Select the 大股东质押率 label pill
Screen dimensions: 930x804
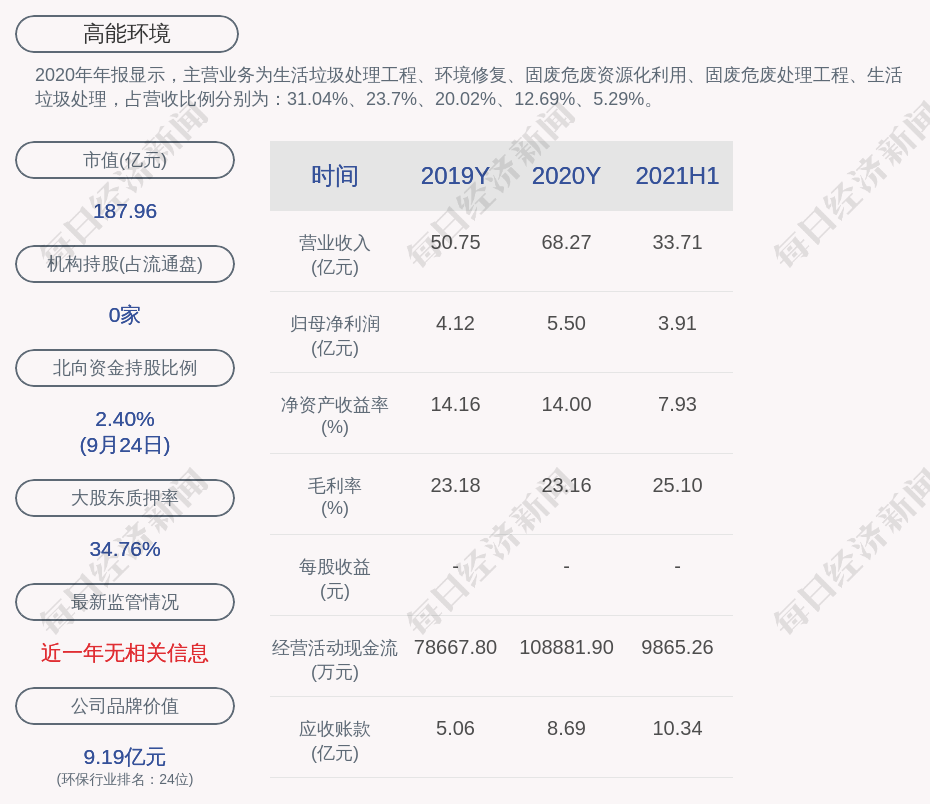[125, 498]
